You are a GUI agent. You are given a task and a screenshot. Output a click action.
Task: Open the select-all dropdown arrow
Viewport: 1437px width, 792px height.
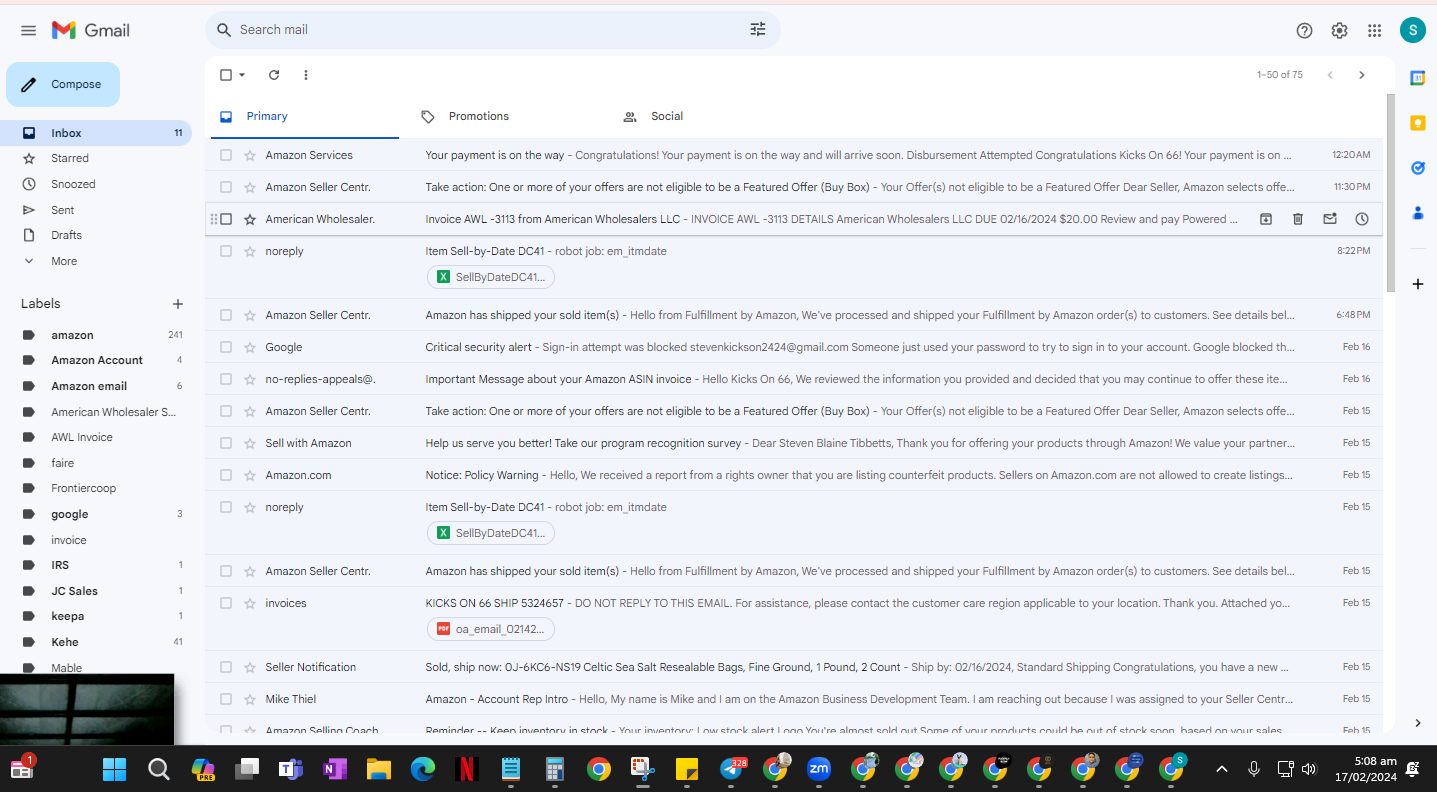(242, 75)
